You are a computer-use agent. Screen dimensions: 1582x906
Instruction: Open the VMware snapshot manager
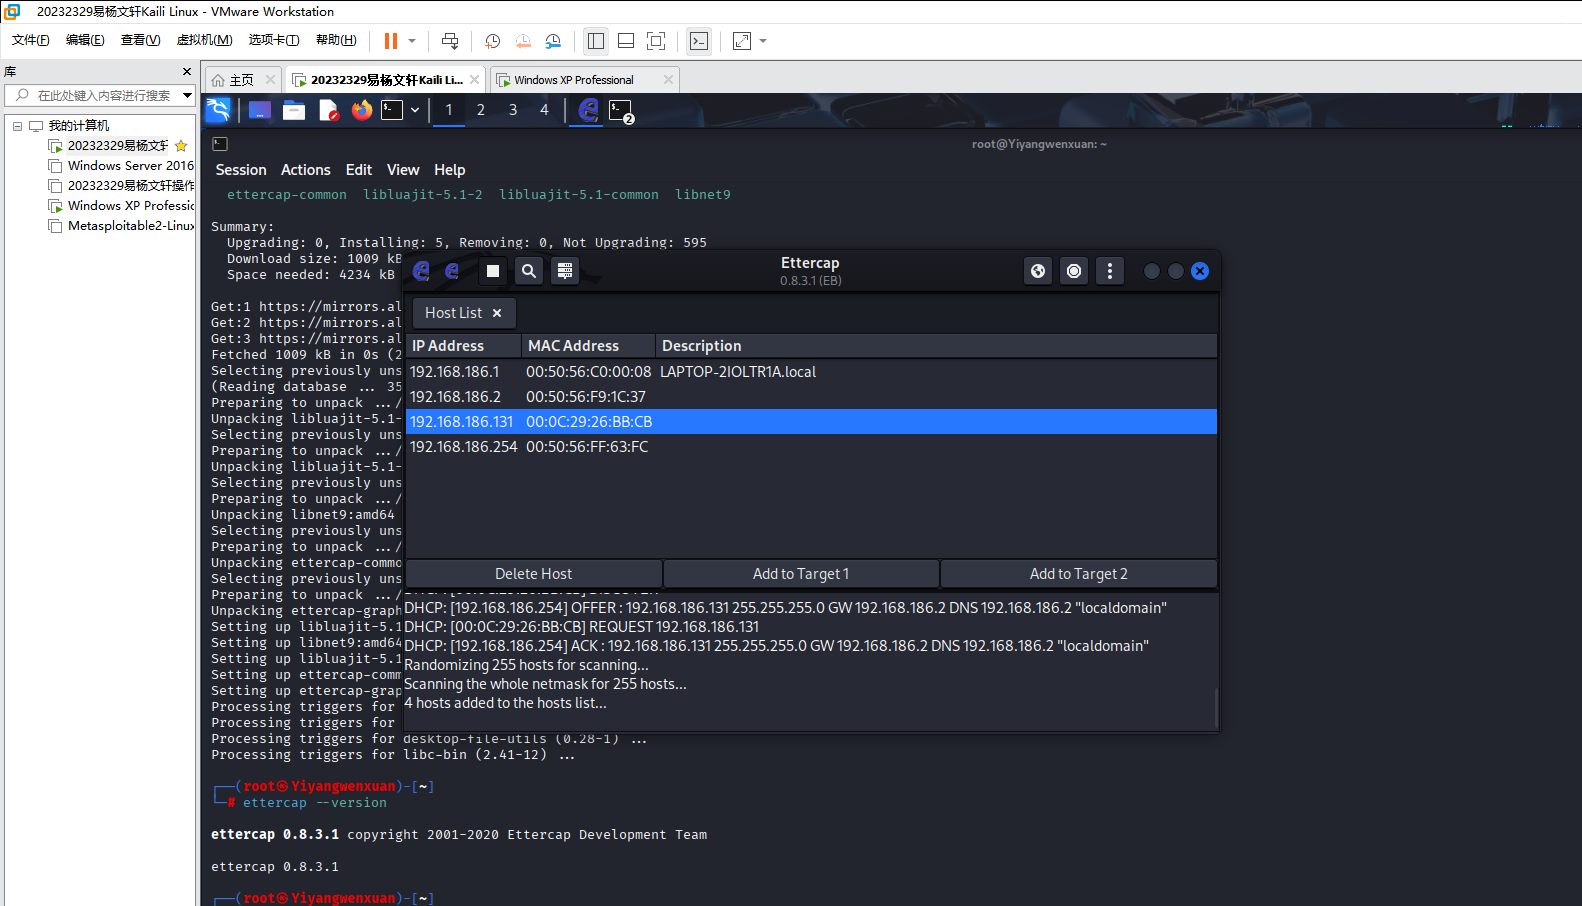pos(553,41)
